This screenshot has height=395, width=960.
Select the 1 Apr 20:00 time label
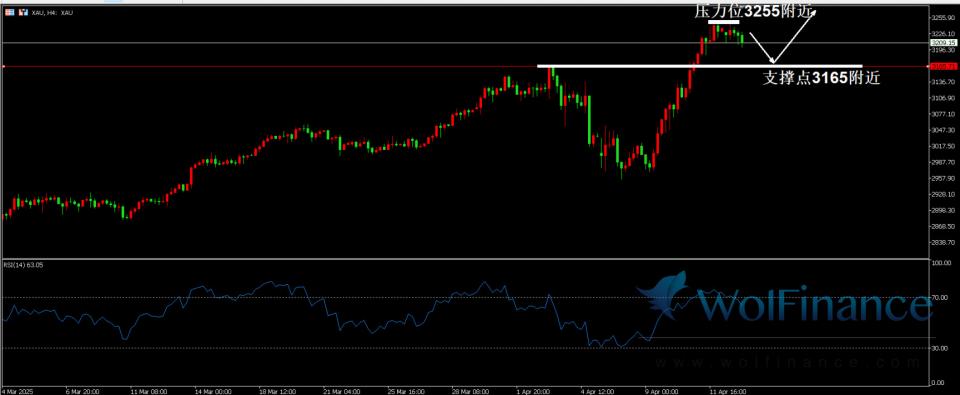[x=534, y=390]
